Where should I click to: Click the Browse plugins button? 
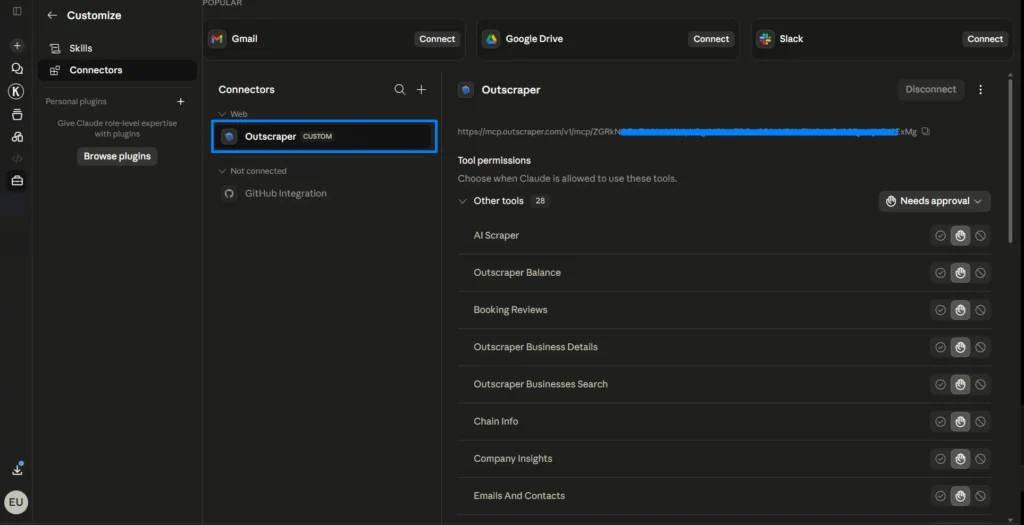click(x=117, y=157)
